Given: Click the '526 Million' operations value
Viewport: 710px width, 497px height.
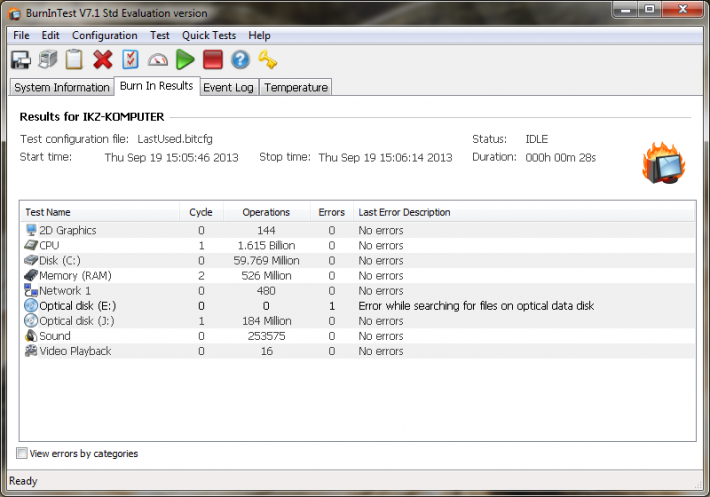Looking at the screenshot, I should (x=266, y=276).
